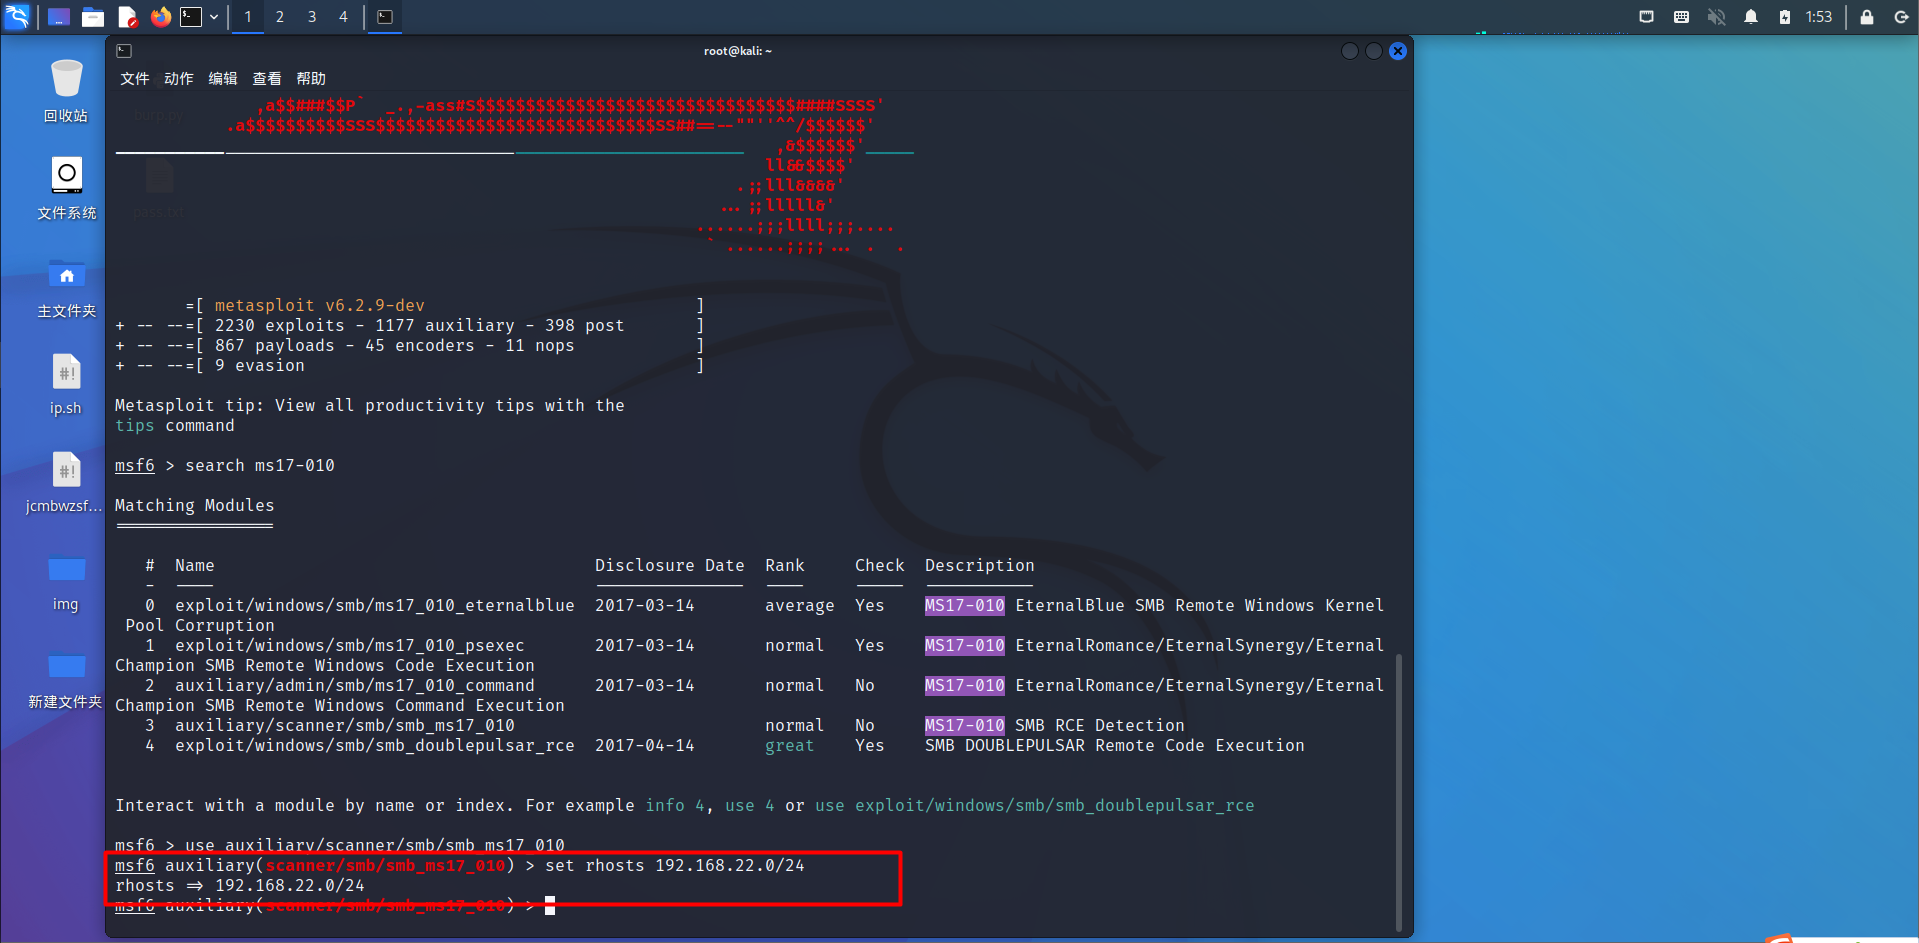Click '2017-04-14' disclosure date
The width and height of the screenshot is (1919, 943).
click(645, 746)
